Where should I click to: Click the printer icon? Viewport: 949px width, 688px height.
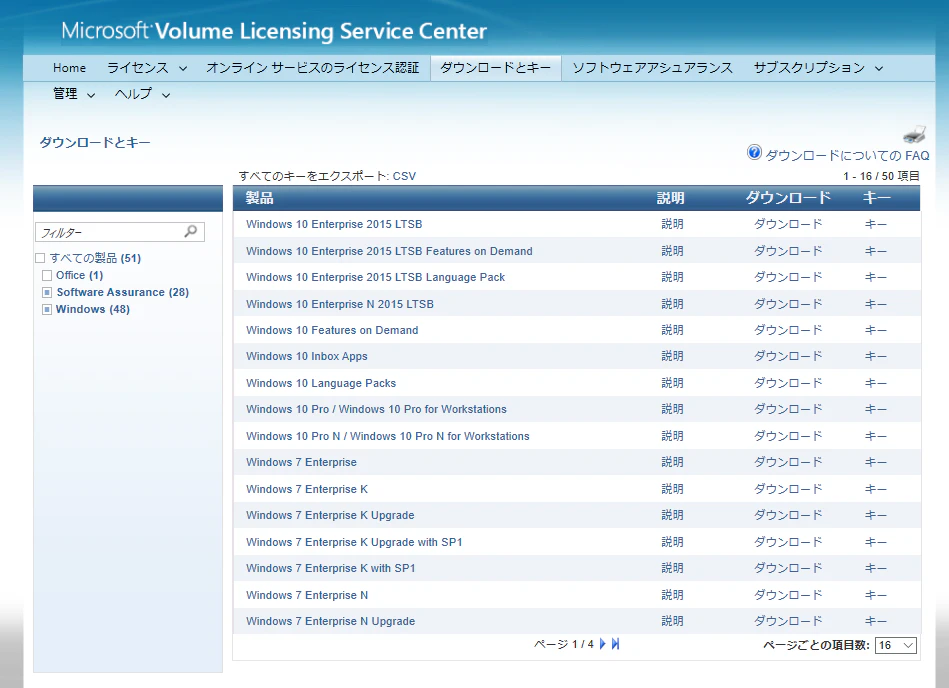coord(915,134)
